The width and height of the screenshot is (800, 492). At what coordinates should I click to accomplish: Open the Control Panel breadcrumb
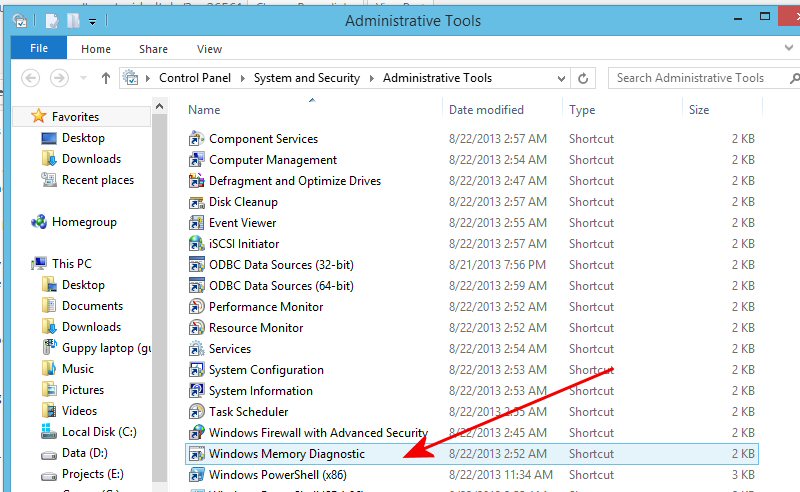pyautogui.click(x=195, y=78)
